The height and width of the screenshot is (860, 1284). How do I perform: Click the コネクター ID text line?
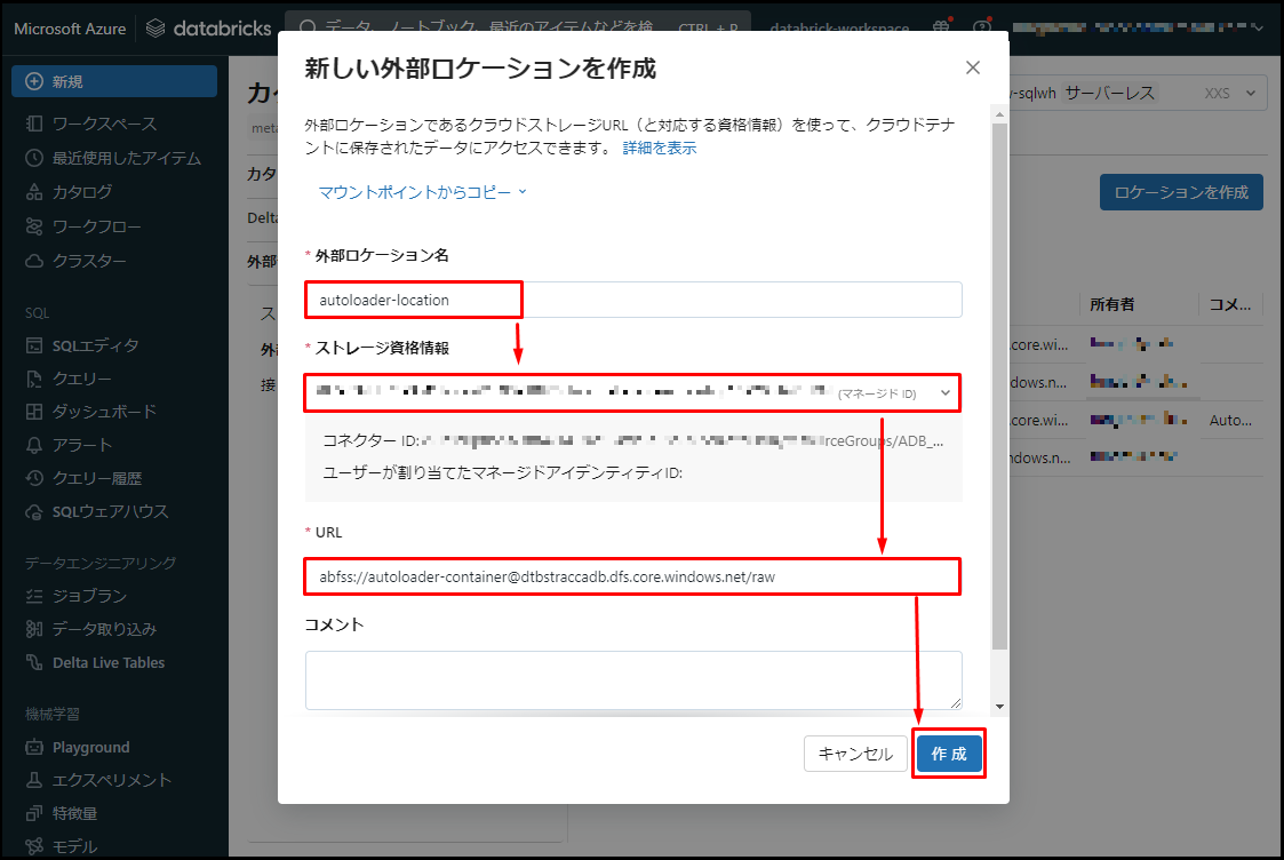click(632, 440)
